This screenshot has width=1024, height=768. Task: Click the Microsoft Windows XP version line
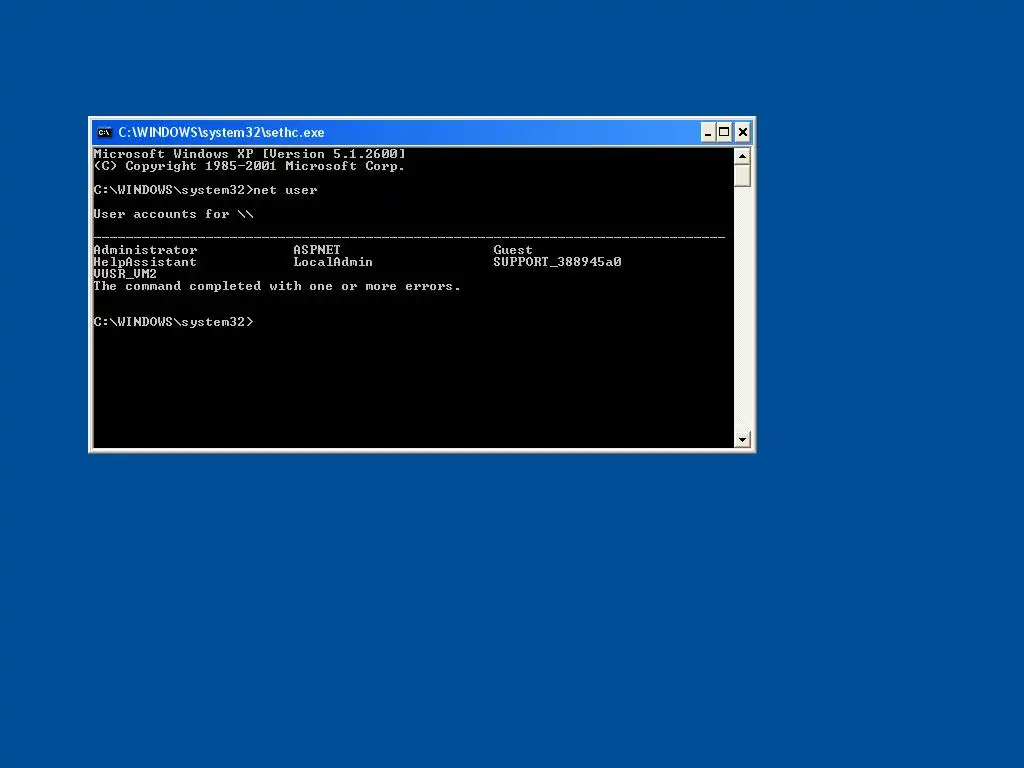click(x=249, y=154)
